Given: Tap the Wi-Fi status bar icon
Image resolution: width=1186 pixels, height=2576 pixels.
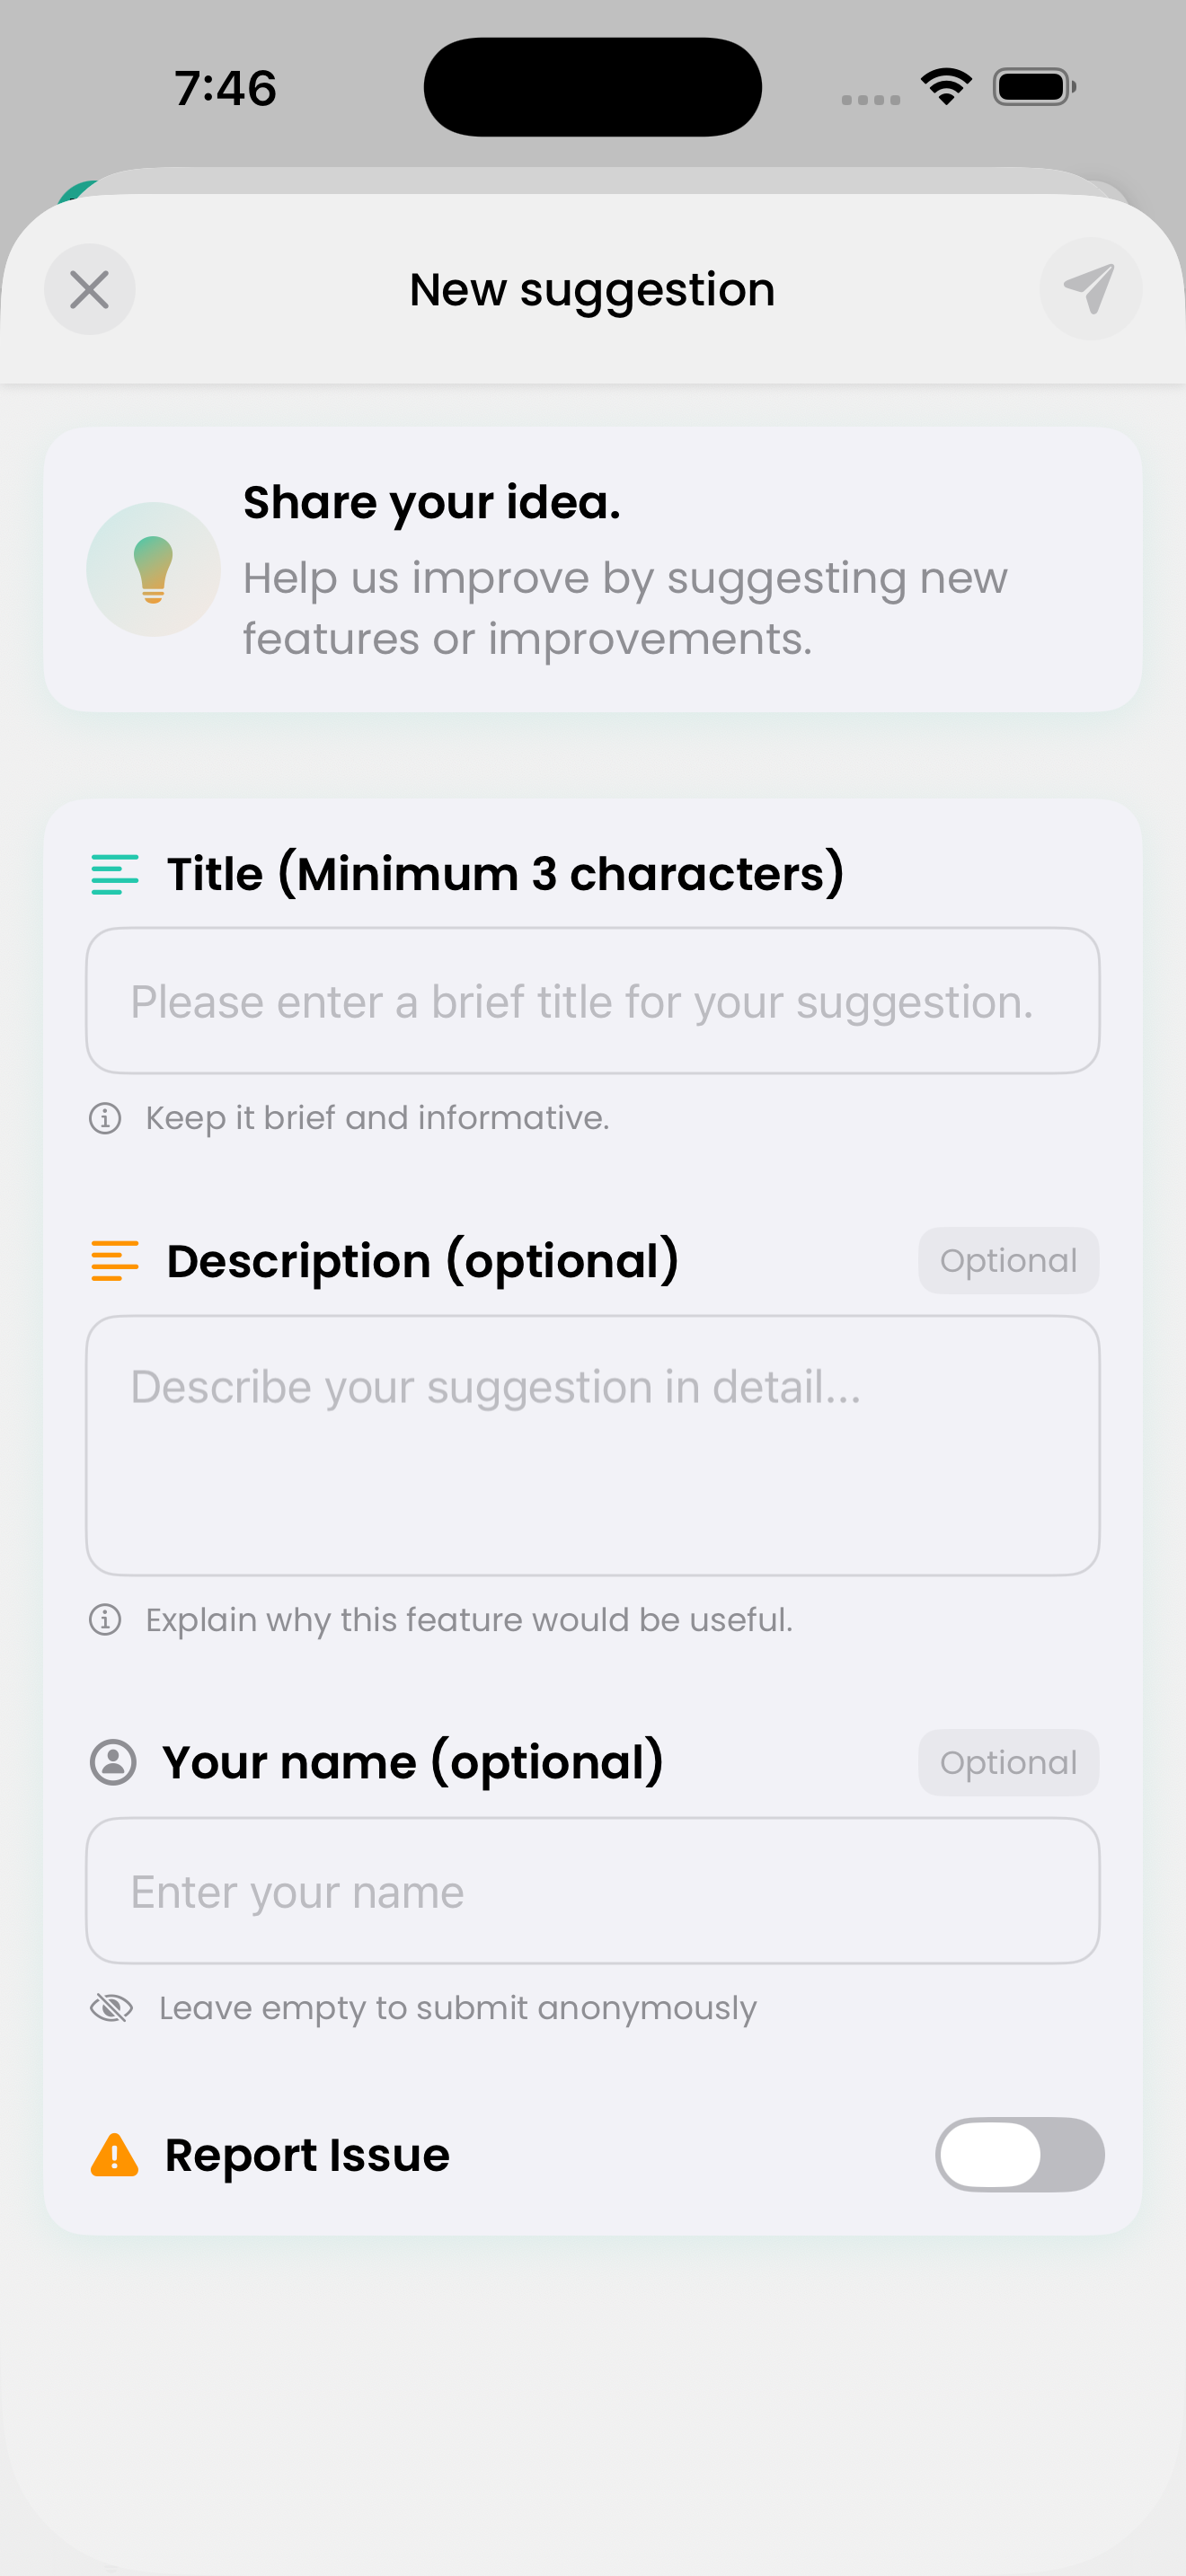Looking at the screenshot, I should 946,87.
